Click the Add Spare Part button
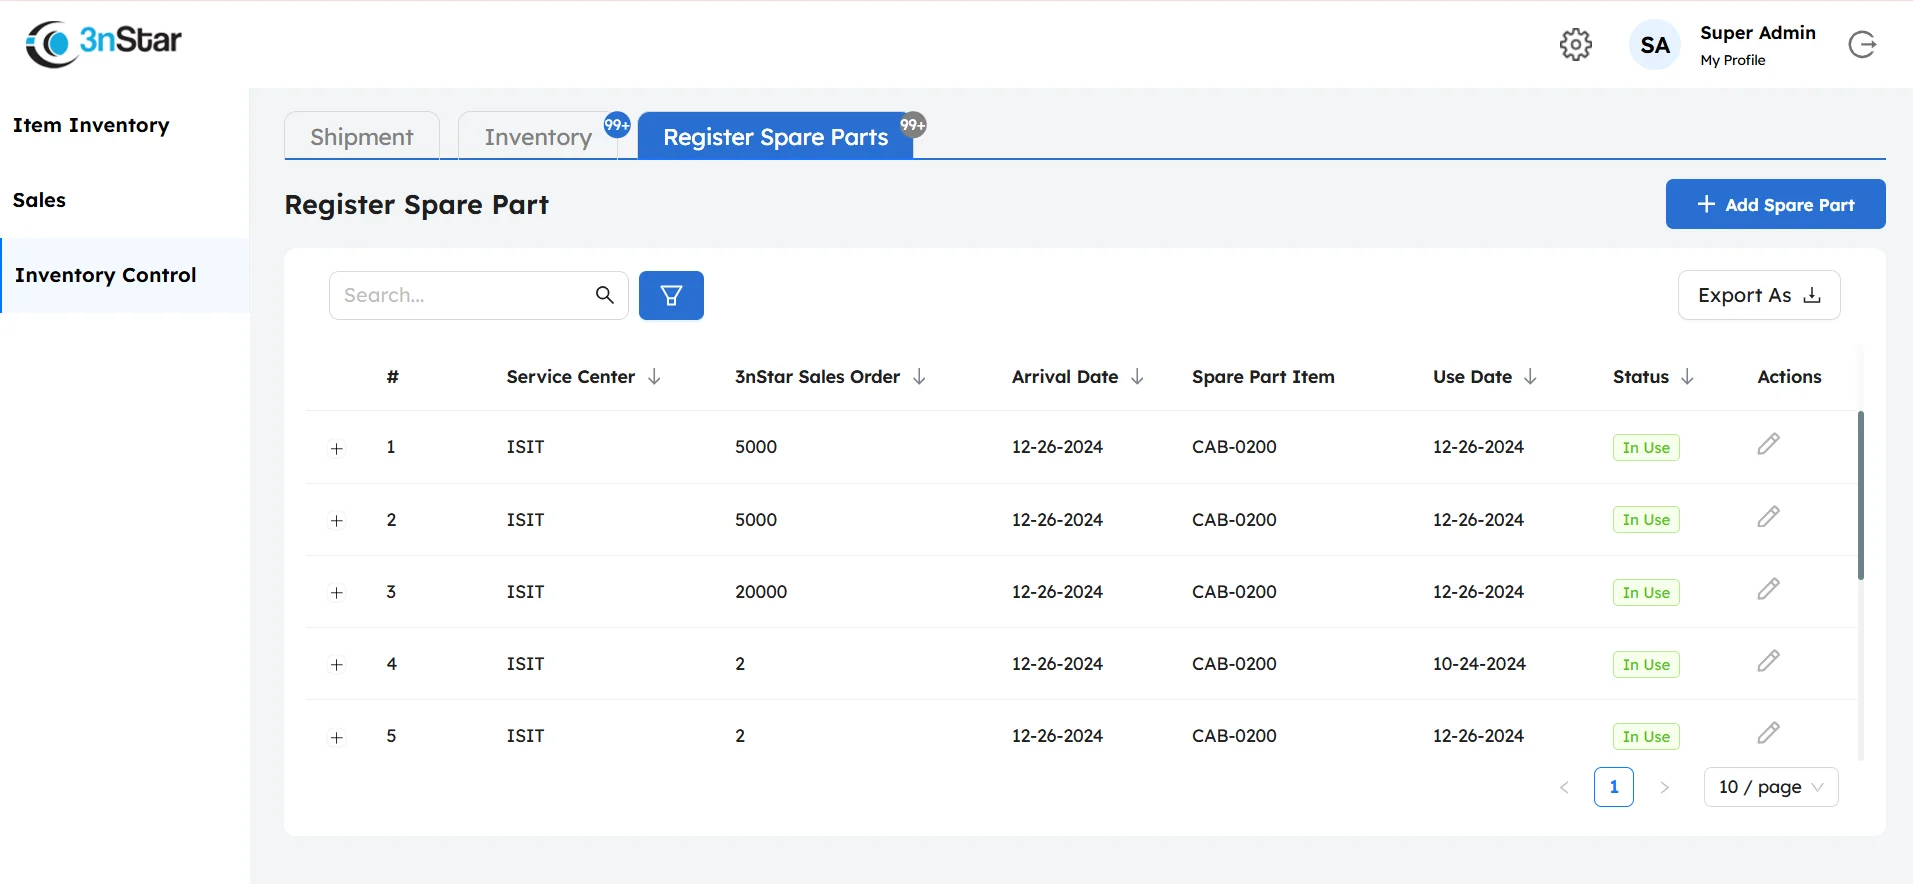Viewport: 1913px width, 884px height. coord(1775,204)
